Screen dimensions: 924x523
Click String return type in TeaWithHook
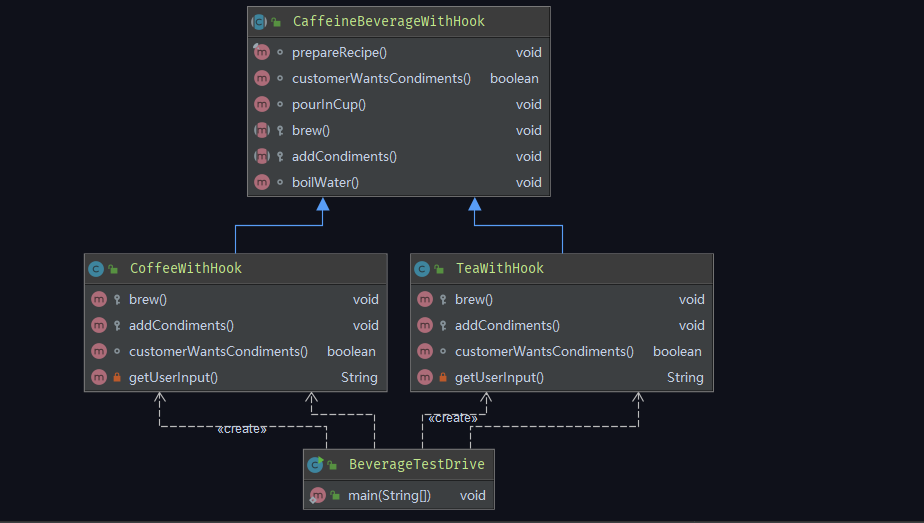(x=685, y=377)
